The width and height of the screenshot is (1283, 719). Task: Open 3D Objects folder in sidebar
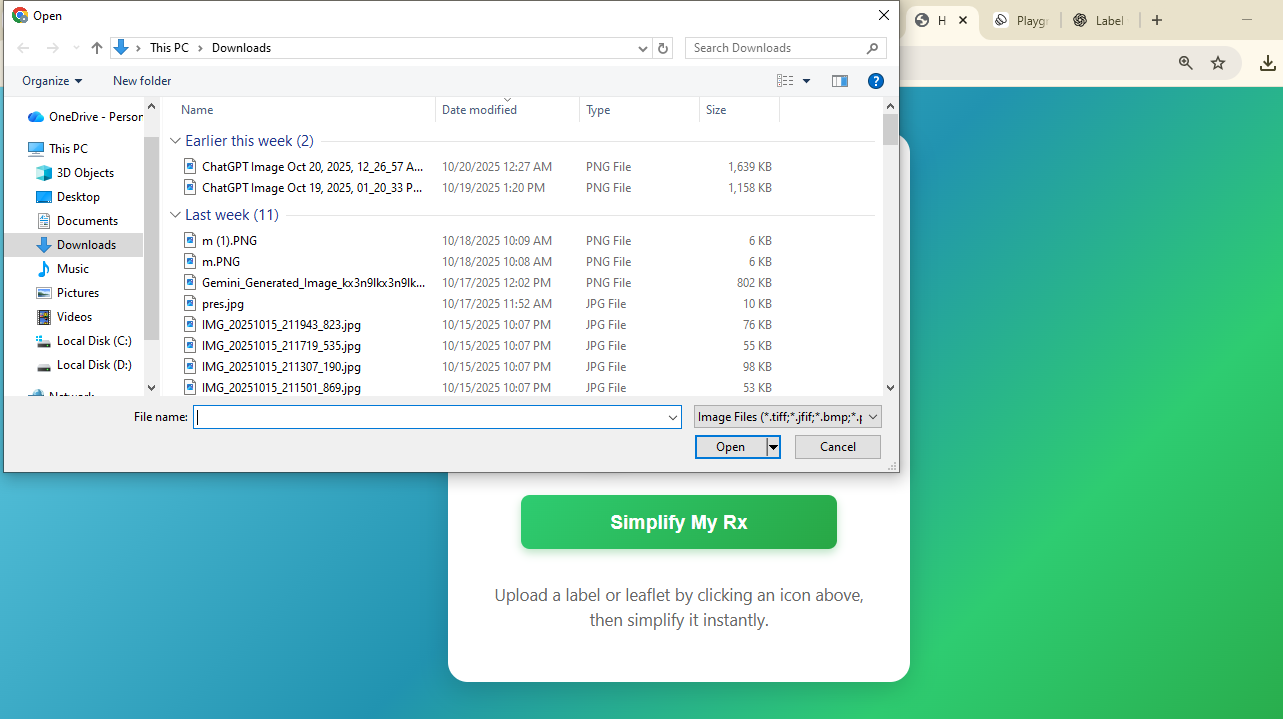click(75, 173)
